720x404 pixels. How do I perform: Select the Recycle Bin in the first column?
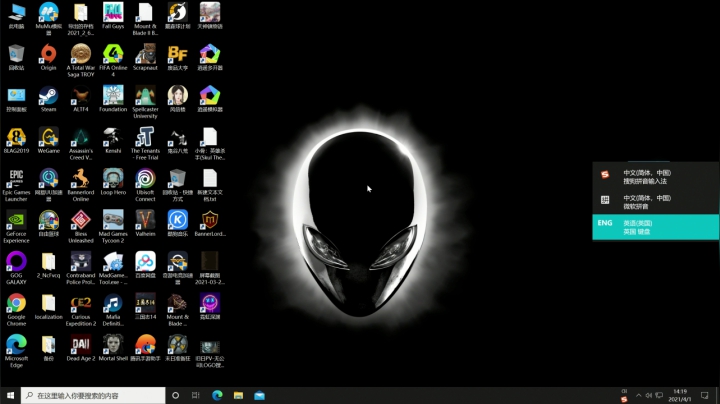coord(16,57)
